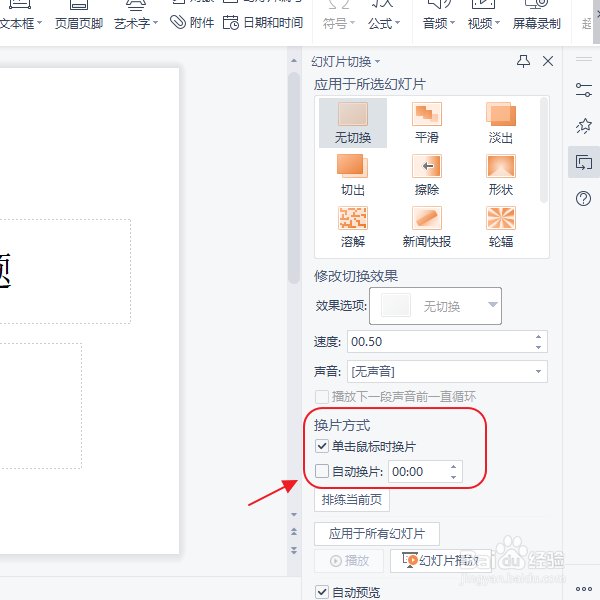Click the editor scrollbar down arrow
Screen dimensions: 600x600
click(x=294, y=514)
